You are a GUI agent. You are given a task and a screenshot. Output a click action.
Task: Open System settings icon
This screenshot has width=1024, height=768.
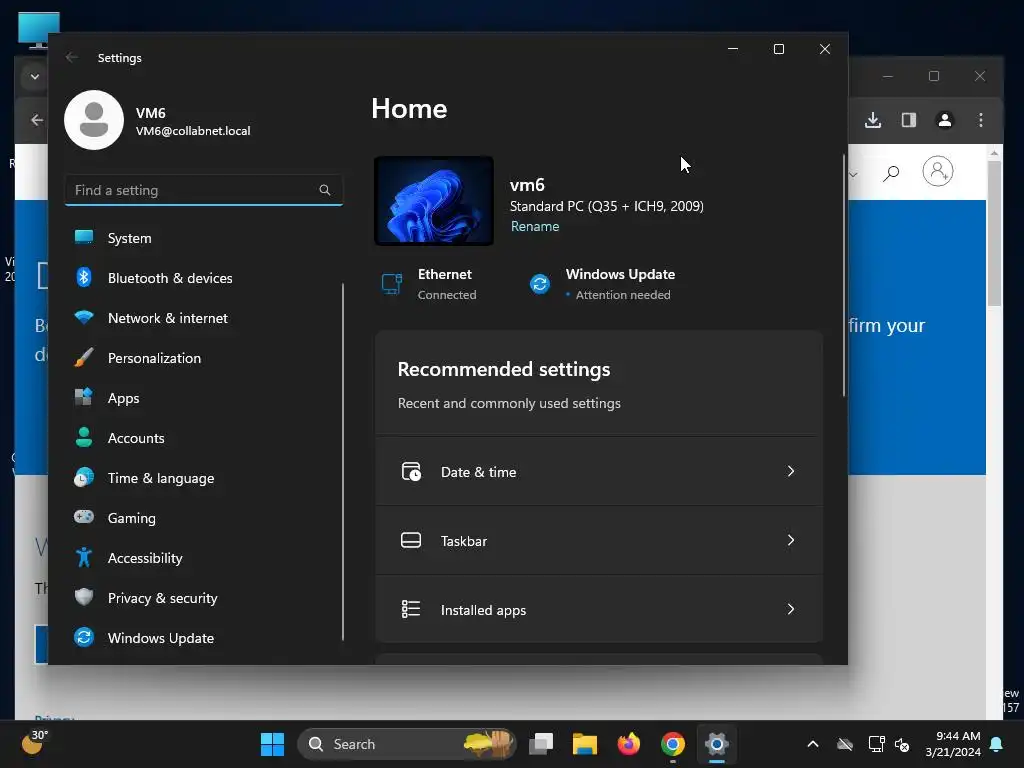(x=84, y=237)
